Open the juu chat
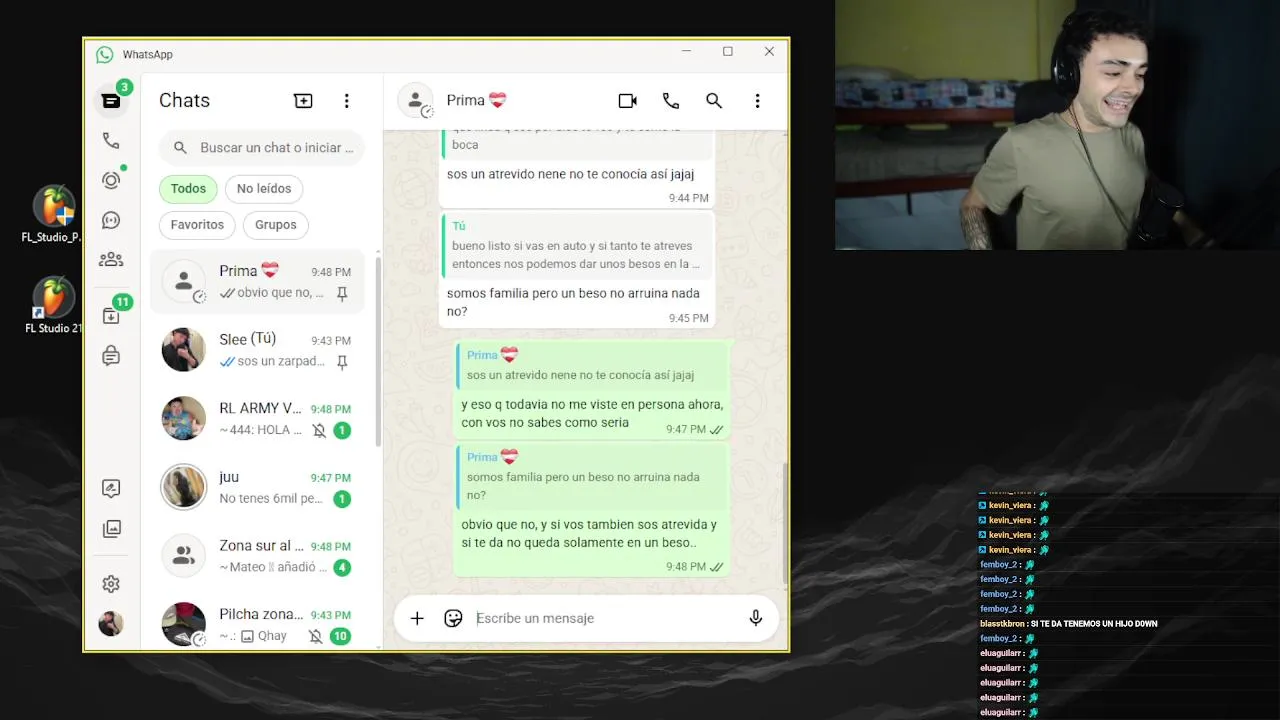The width and height of the screenshot is (1280, 720). [258, 487]
